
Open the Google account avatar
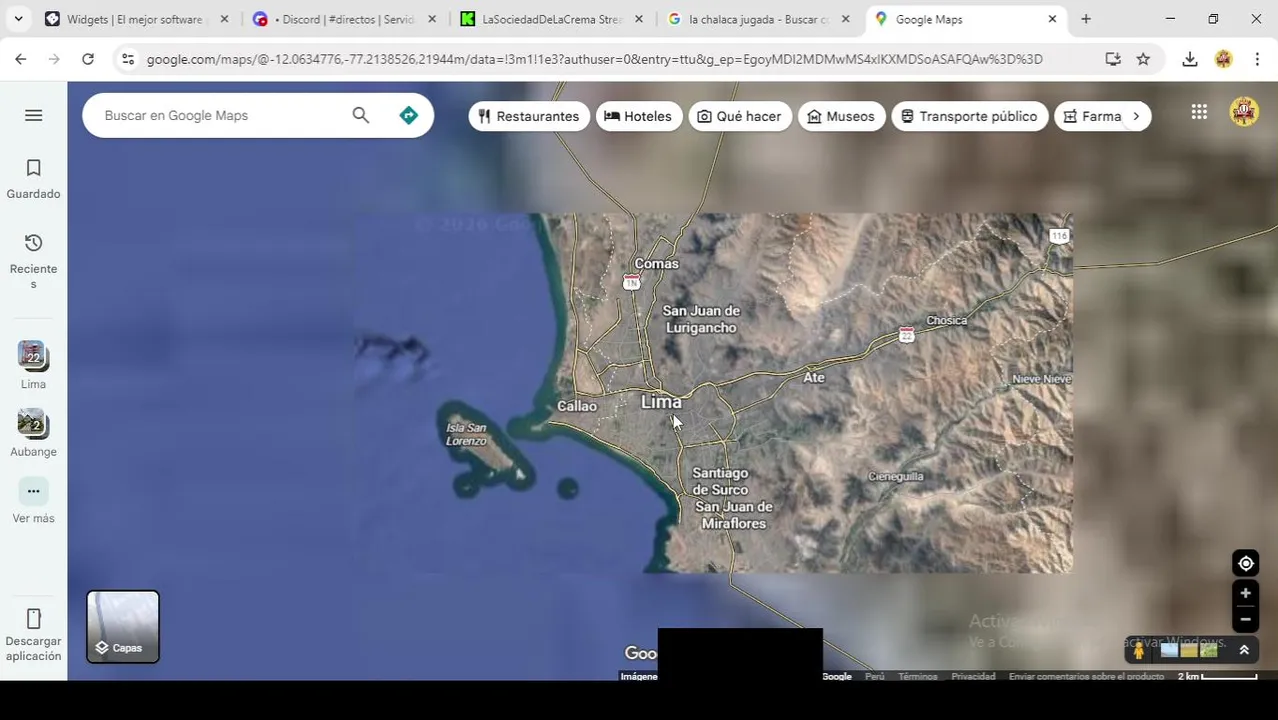point(1244,112)
